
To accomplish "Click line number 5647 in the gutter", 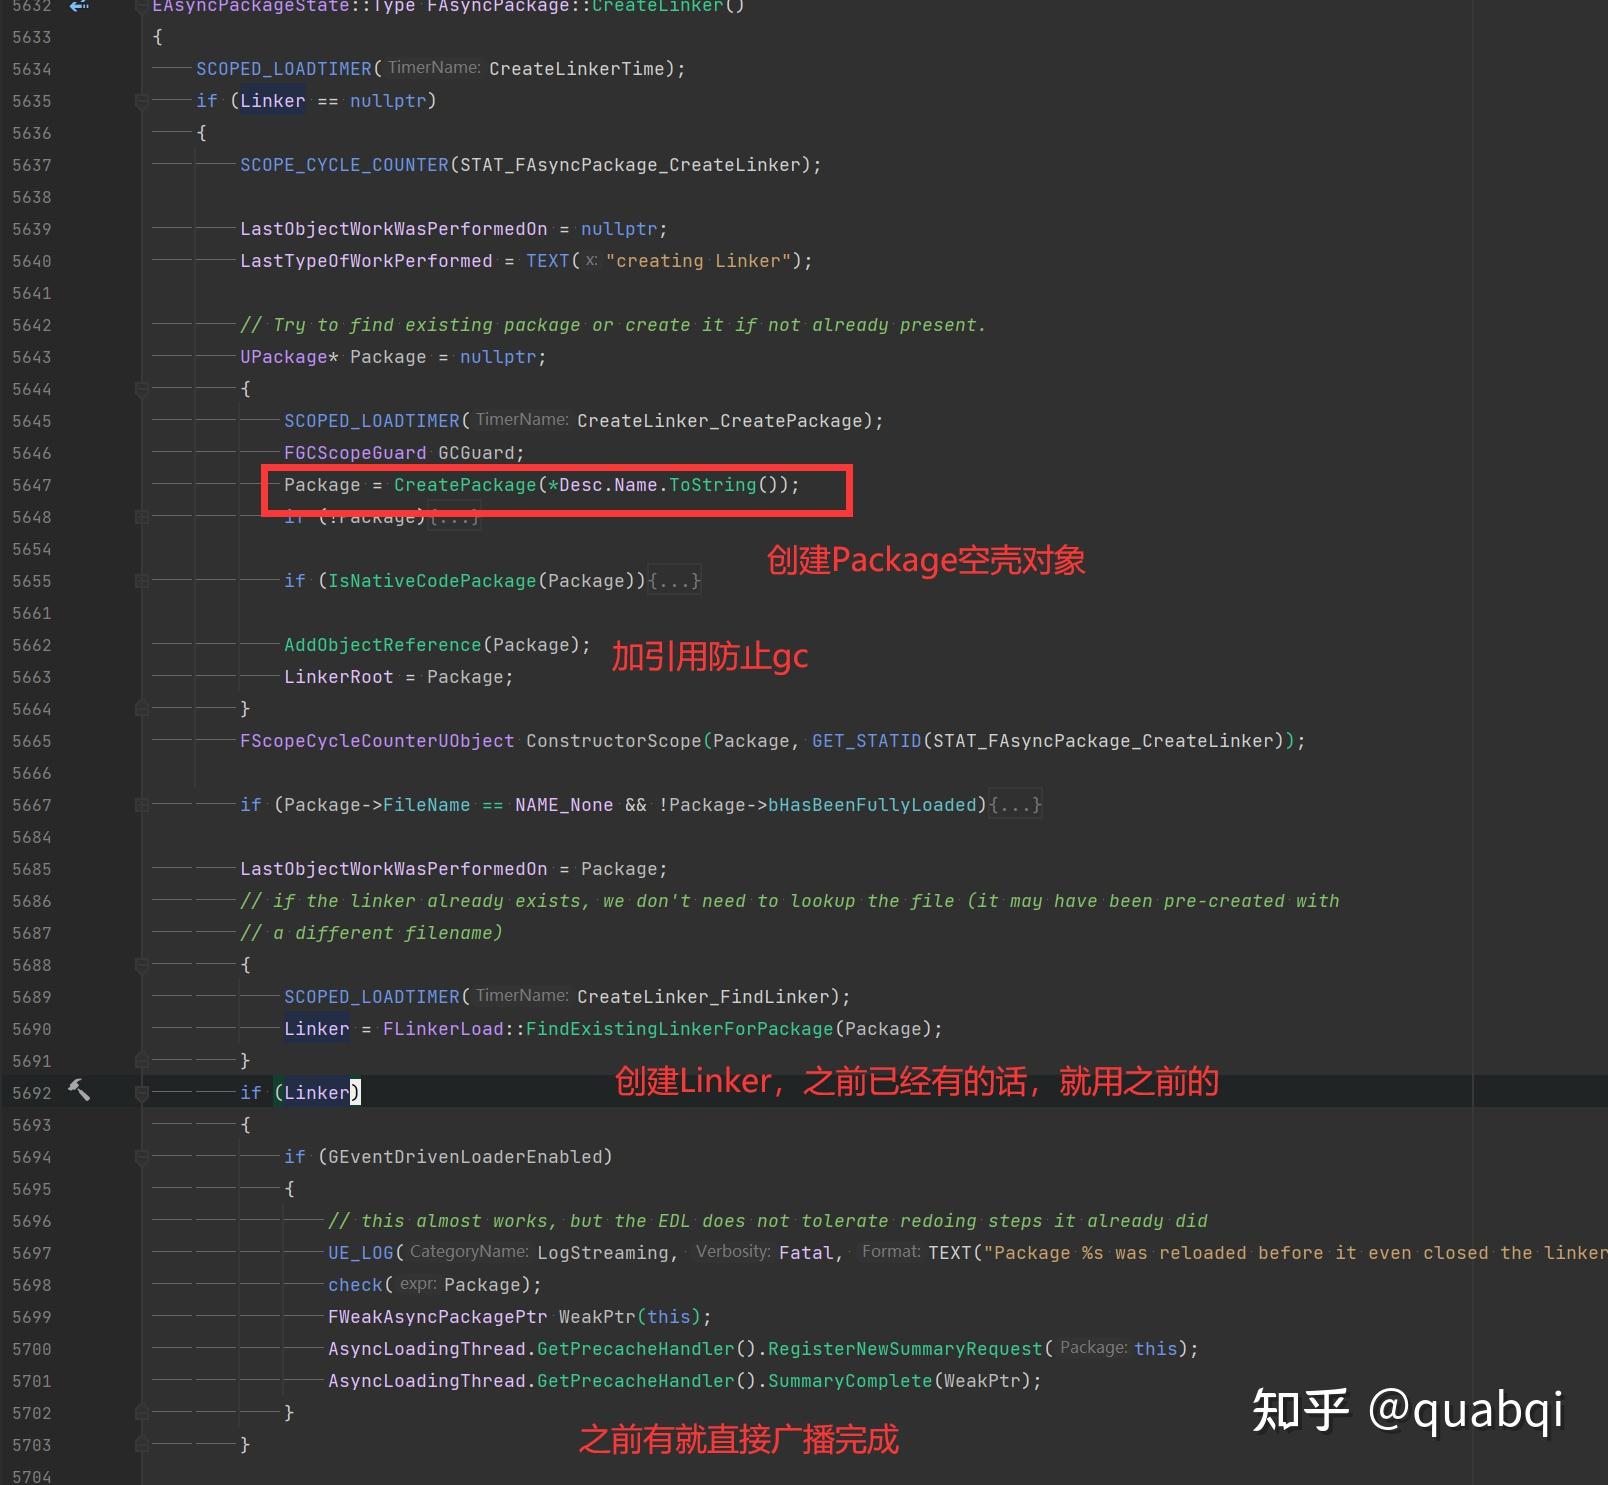I will 32,485.
